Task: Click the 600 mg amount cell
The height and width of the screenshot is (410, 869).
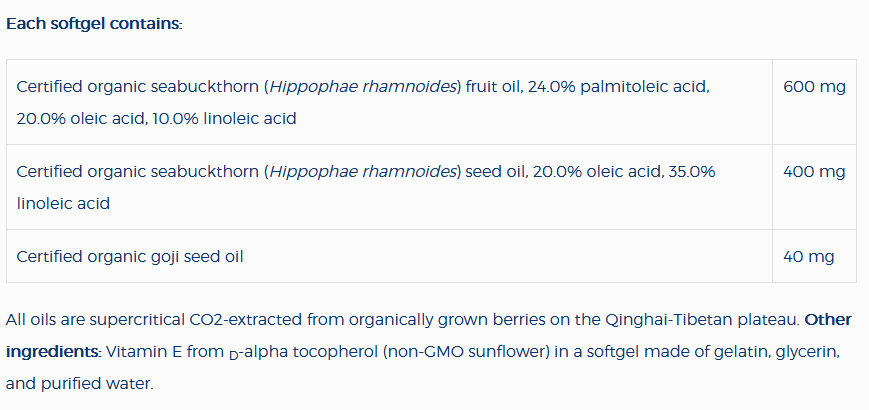Action: point(814,87)
